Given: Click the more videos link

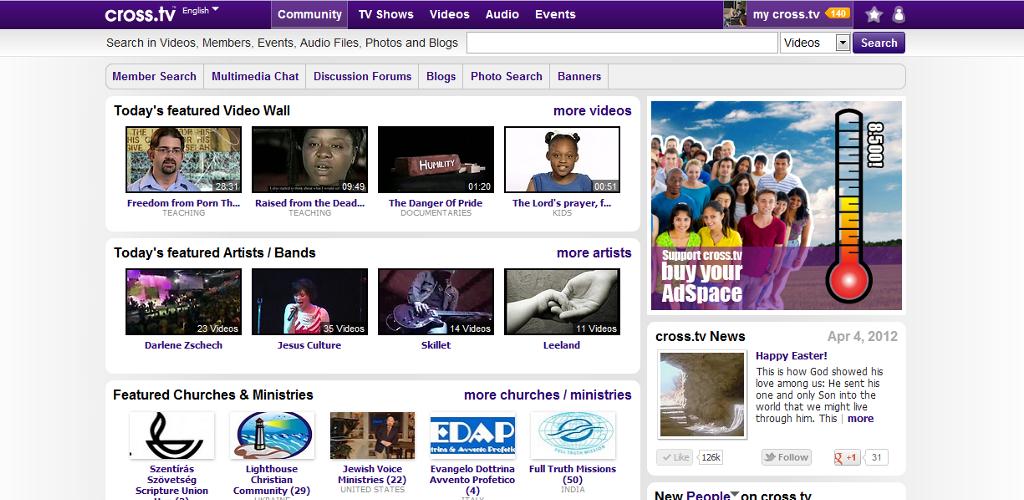Looking at the screenshot, I should tap(592, 111).
